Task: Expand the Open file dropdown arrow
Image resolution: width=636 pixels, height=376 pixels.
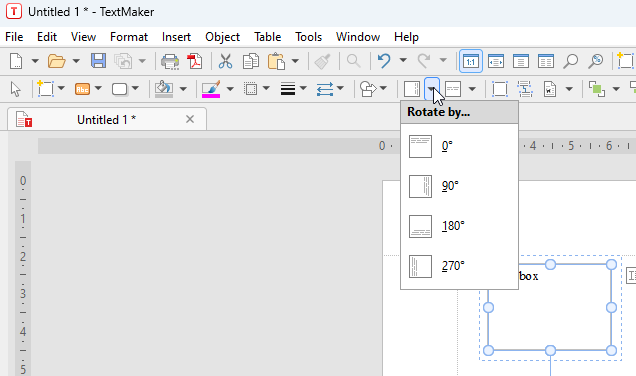Action: (76, 61)
